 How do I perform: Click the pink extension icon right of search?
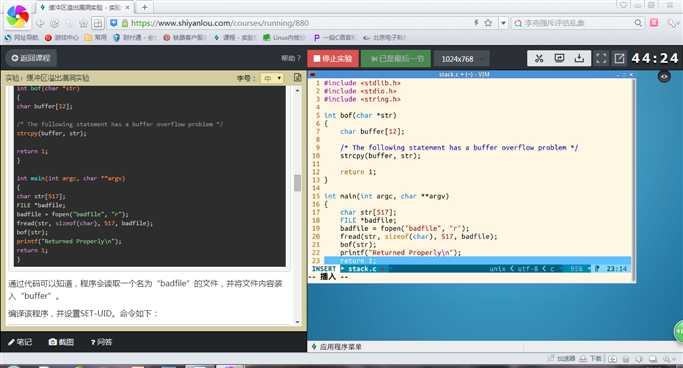click(x=654, y=23)
